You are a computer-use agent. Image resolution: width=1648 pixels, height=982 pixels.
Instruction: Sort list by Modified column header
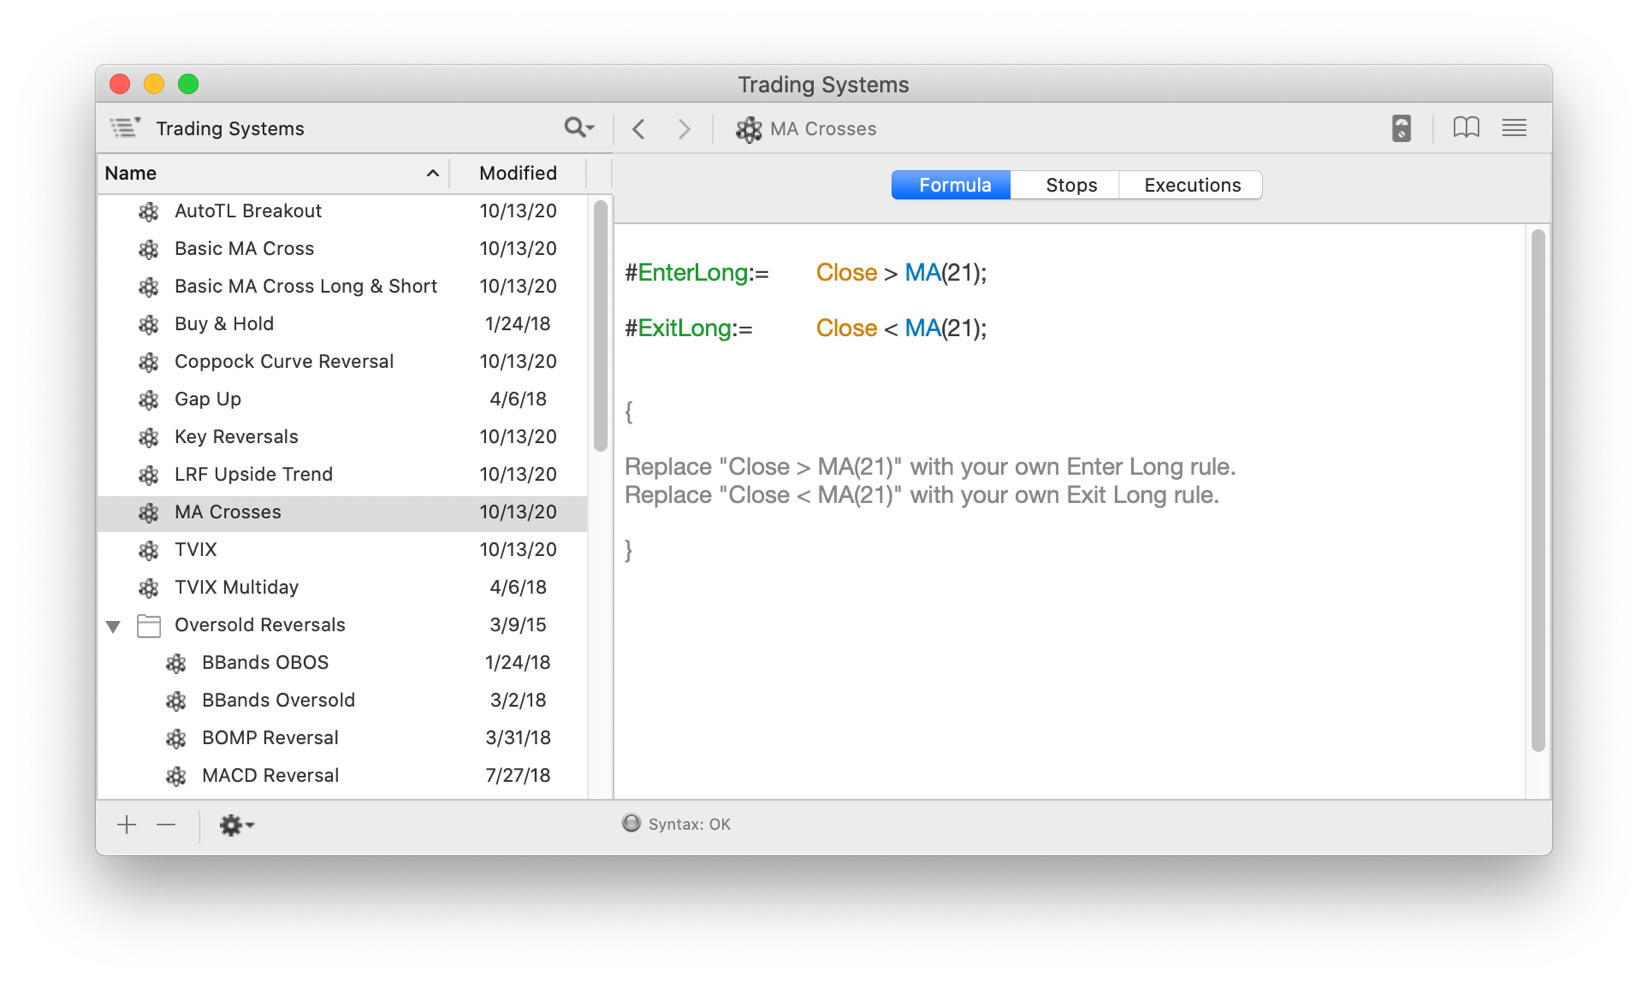(517, 173)
